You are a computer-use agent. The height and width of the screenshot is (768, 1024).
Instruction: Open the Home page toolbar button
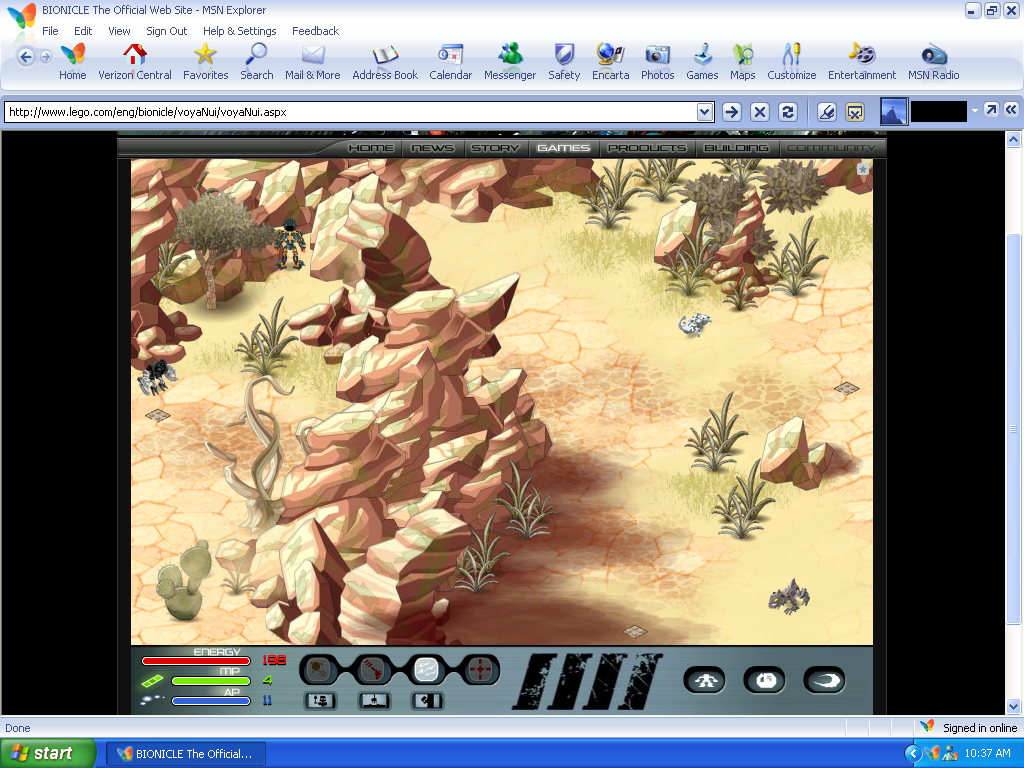point(72,63)
